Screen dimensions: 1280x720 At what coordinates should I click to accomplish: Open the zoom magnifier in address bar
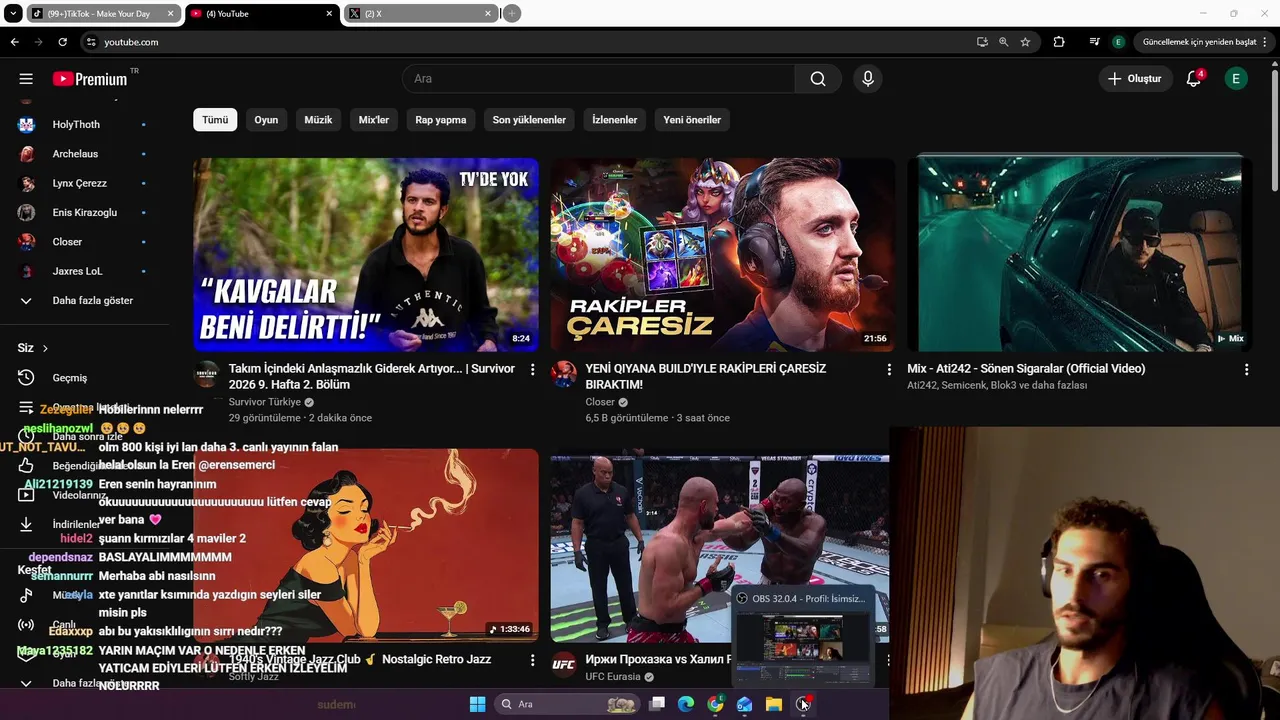(1003, 42)
